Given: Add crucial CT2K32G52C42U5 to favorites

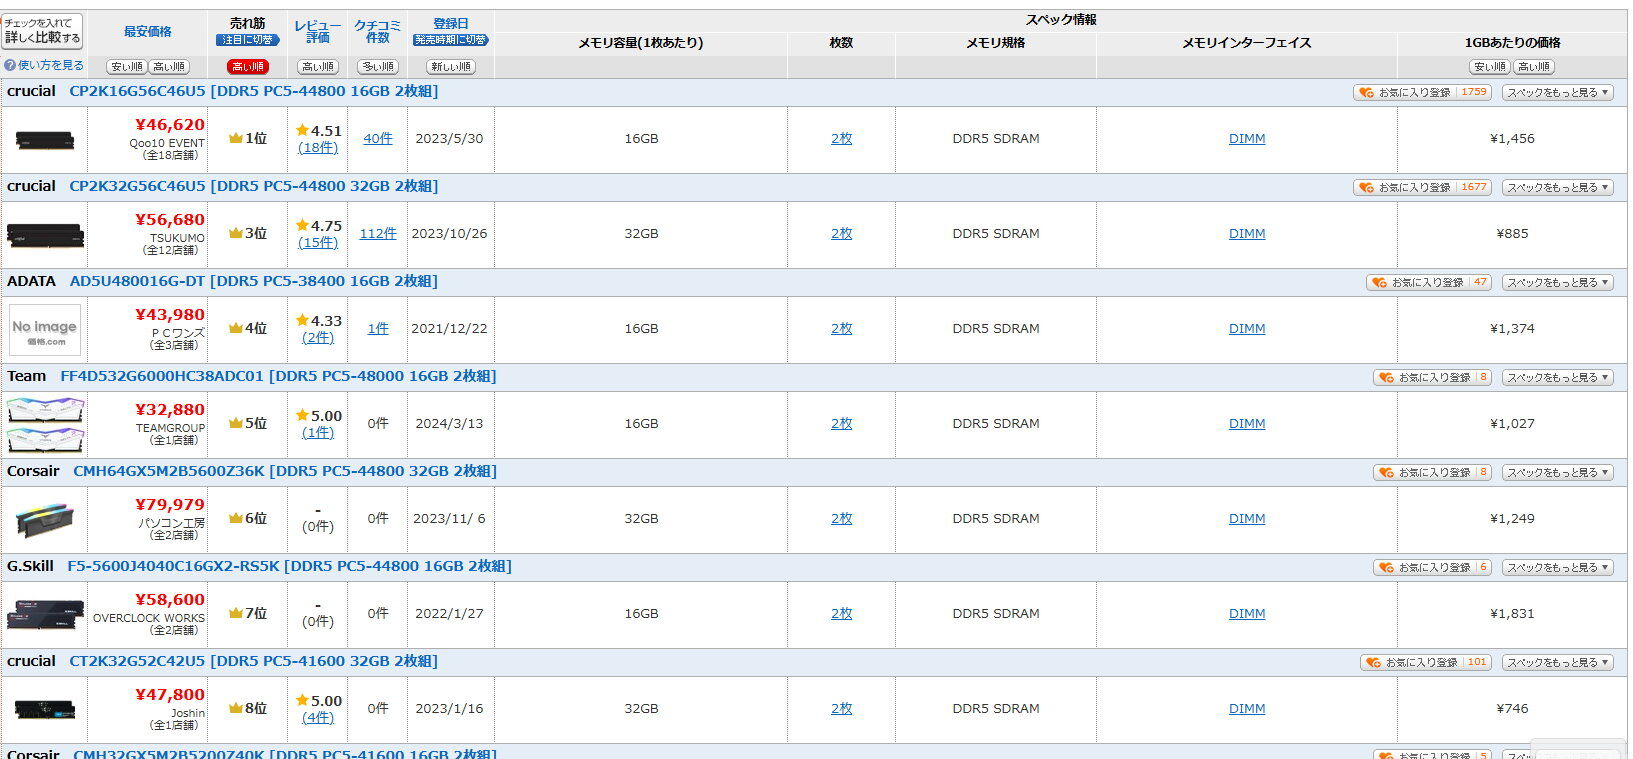Looking at the screenshot, I should click(1426, 662).
